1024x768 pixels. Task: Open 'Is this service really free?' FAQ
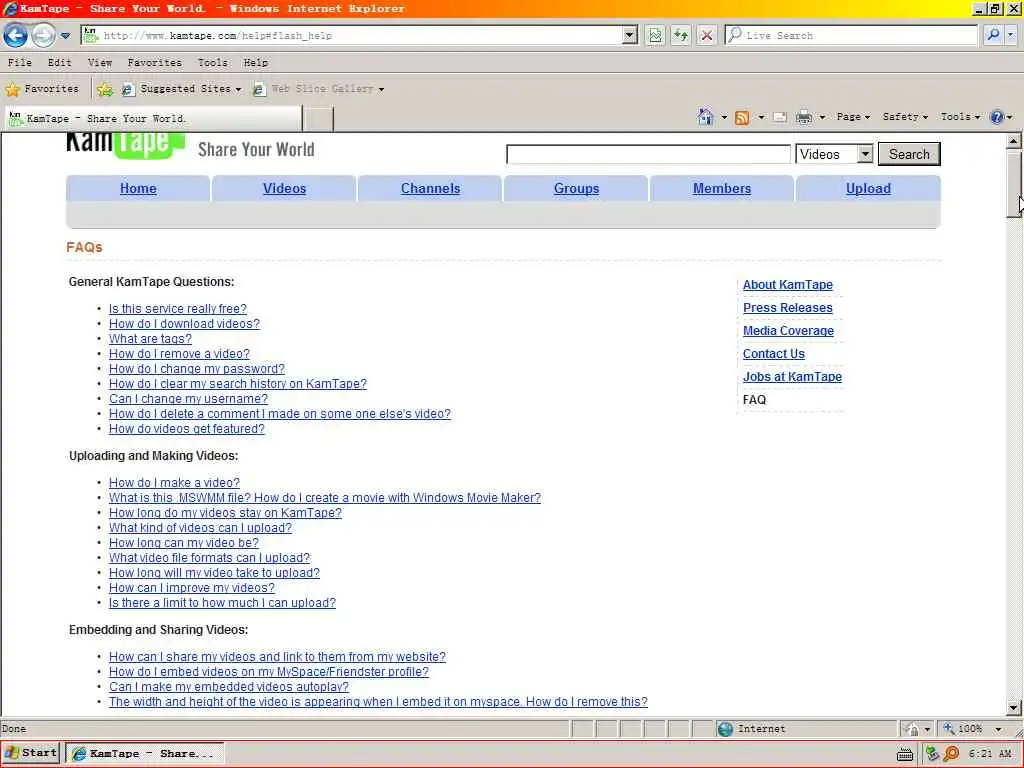pos(178,309)
